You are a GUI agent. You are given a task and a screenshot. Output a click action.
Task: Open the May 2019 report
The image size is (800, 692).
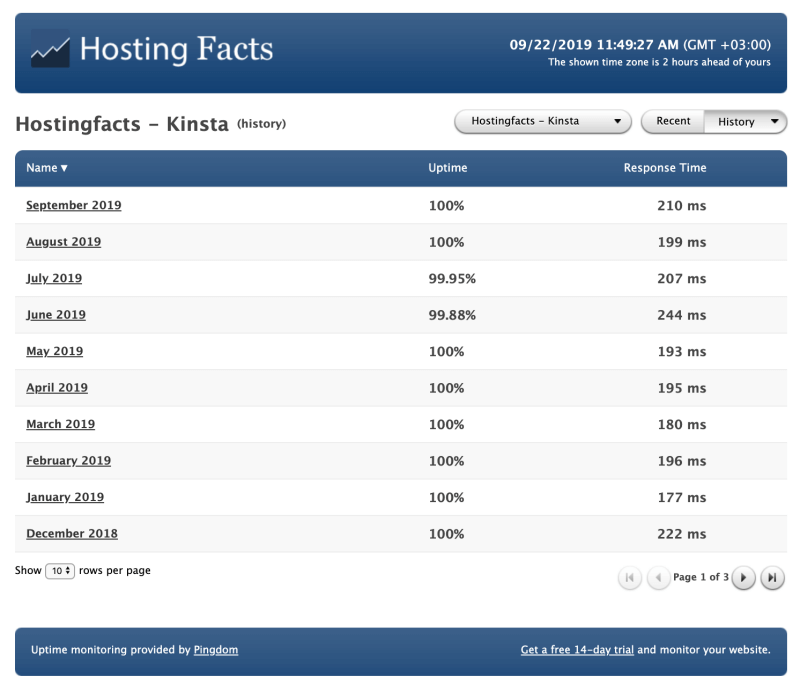tap(55, 351)
